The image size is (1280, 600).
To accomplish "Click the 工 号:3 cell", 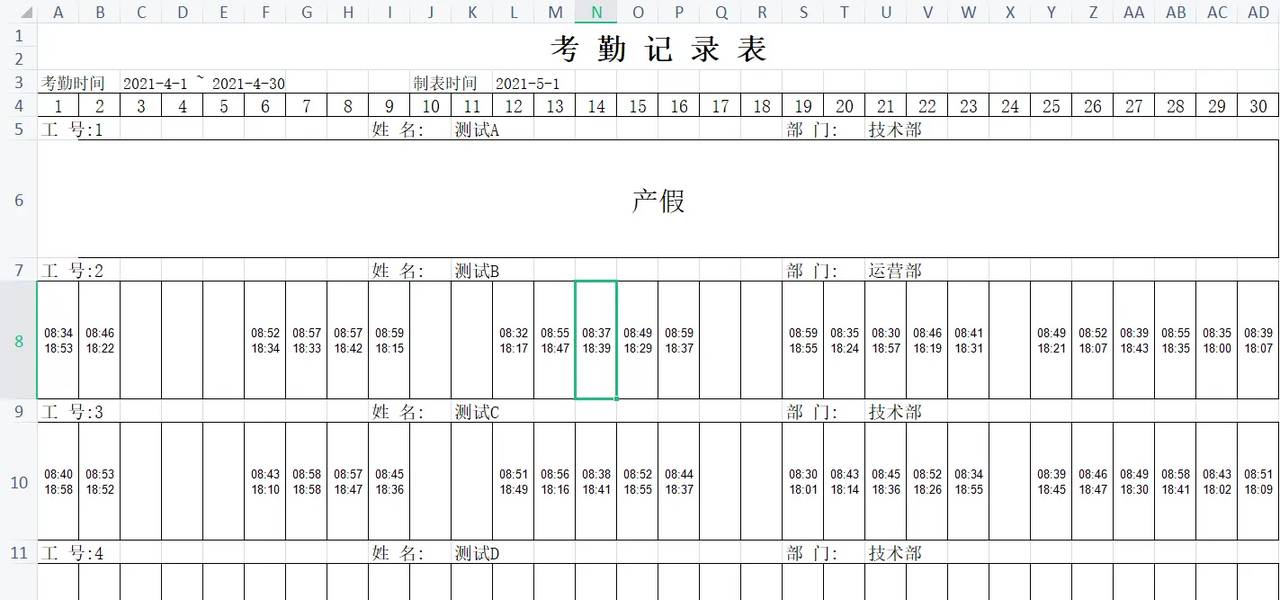I will pos(72,412).
